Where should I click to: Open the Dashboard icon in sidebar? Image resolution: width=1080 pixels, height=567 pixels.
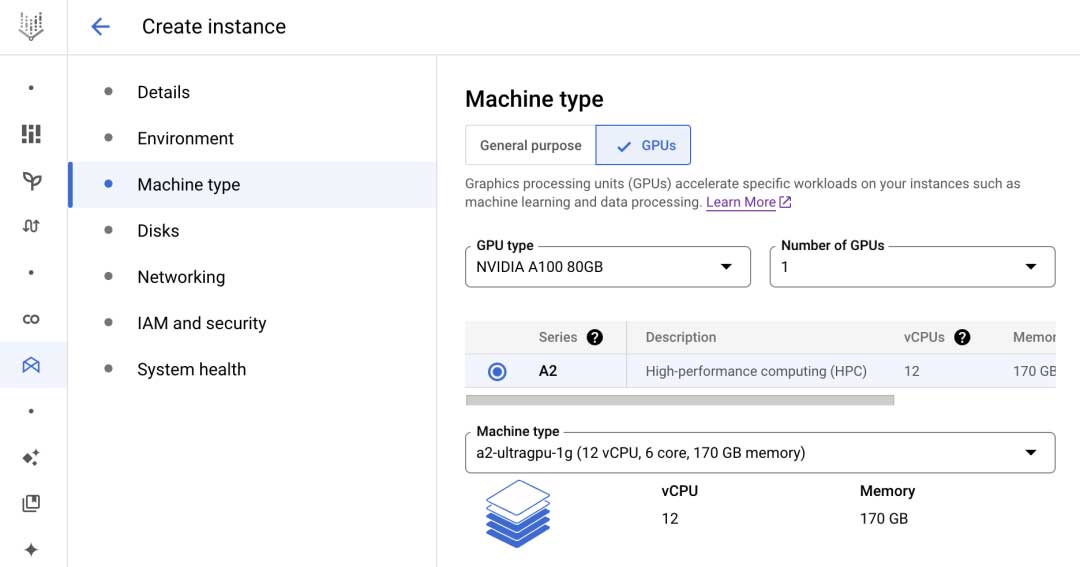tap(32, 134)
